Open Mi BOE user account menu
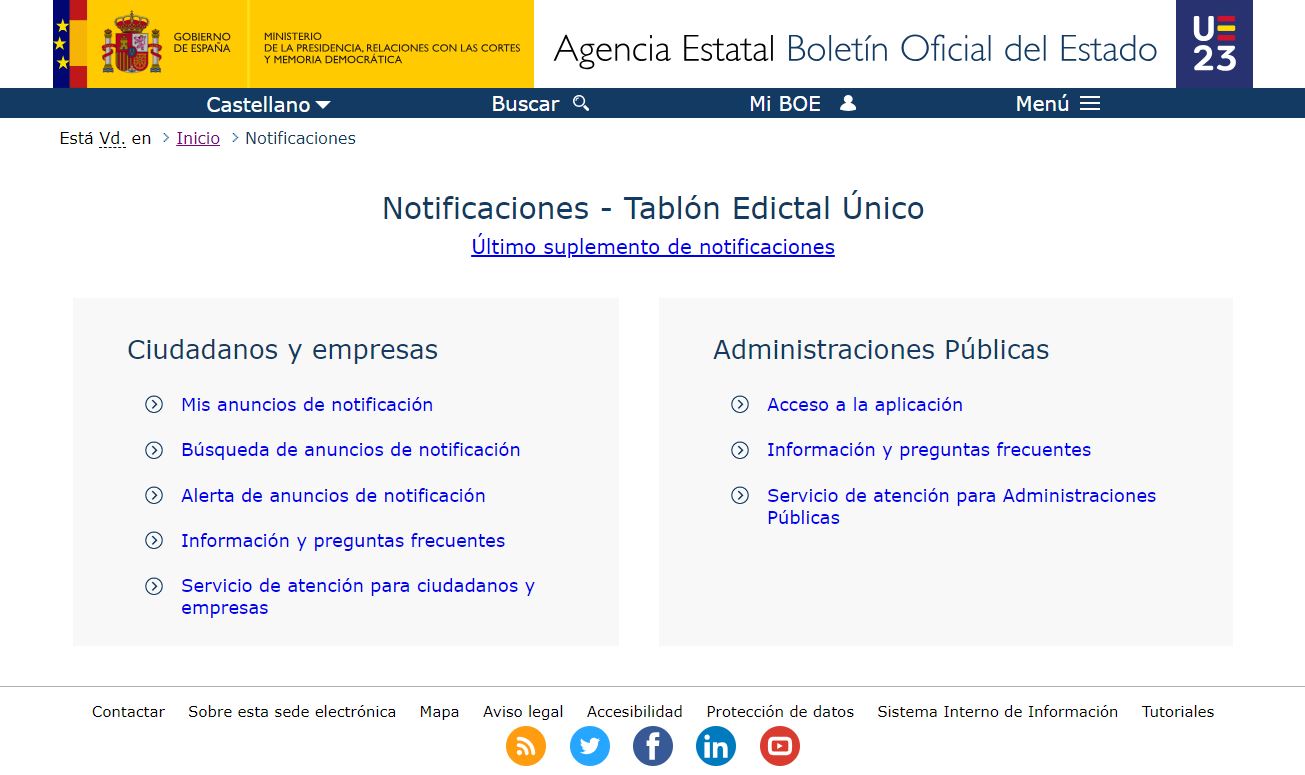The height and width of the screenshot is (775, 1305). pyautogui.click(x=802, y=104)
